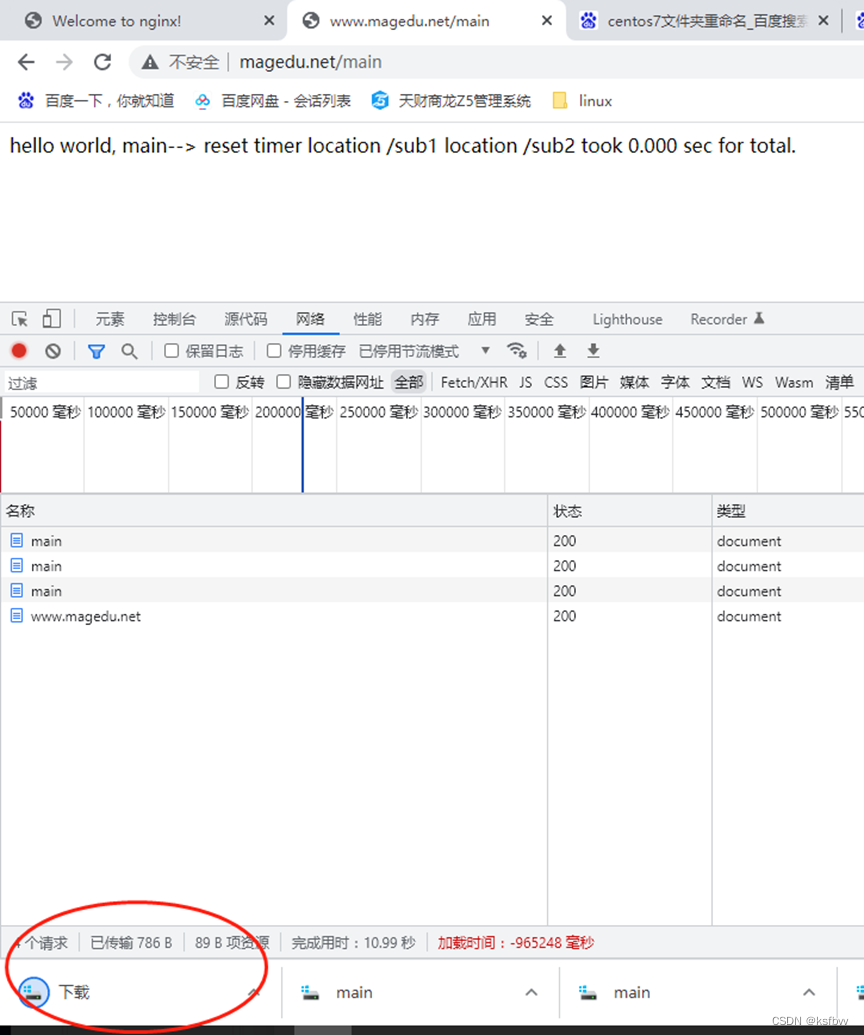
Task: Expand the second main download chevron
Action: tap(809, 992)
